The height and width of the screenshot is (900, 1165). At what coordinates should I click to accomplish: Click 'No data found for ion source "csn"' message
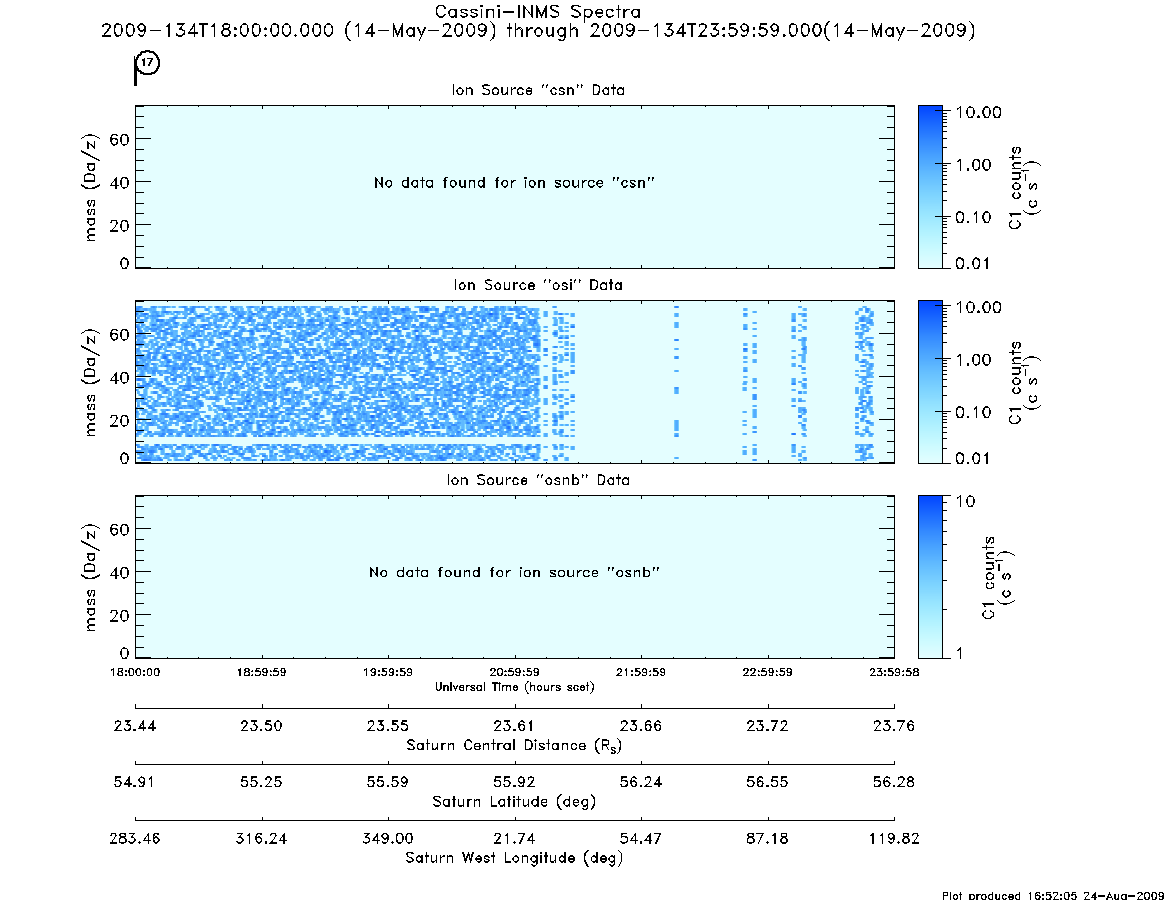[514, 183]
